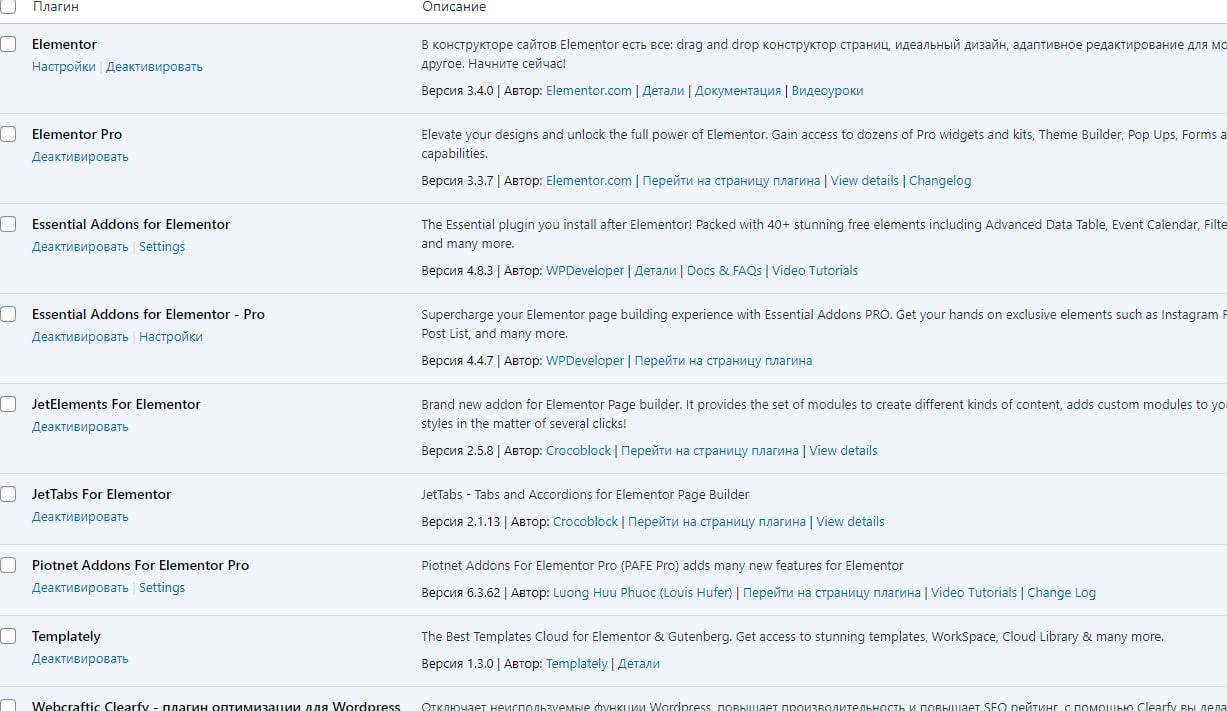Open Video Tutorials for Piotnet Addons
Screen dimensions: 1227x711
coord(974,593)
